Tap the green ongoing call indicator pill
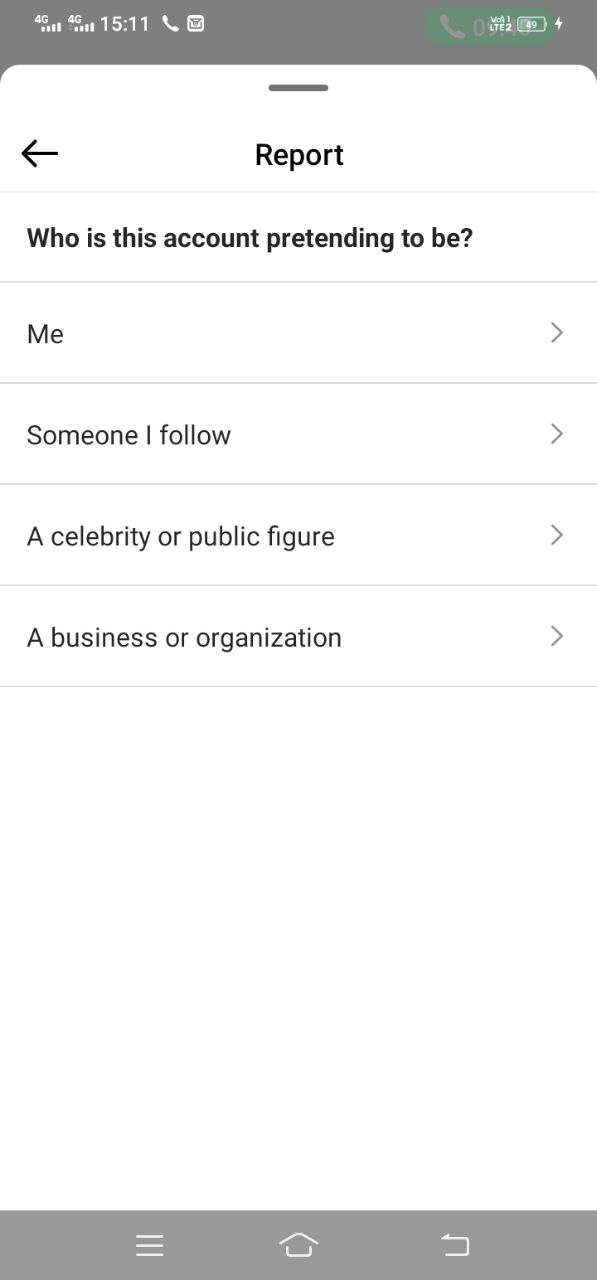 coord(490,26)
